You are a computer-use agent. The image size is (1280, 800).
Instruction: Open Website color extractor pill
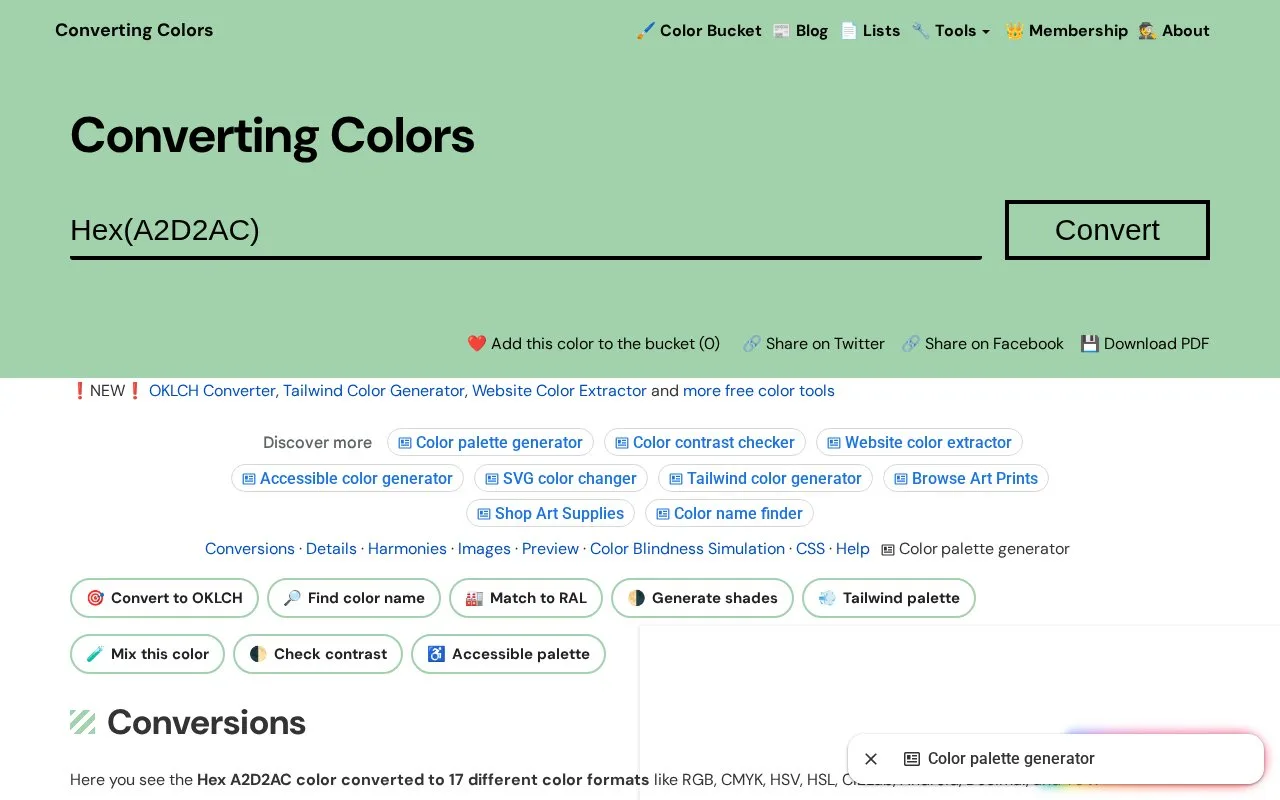pos(919,442)
